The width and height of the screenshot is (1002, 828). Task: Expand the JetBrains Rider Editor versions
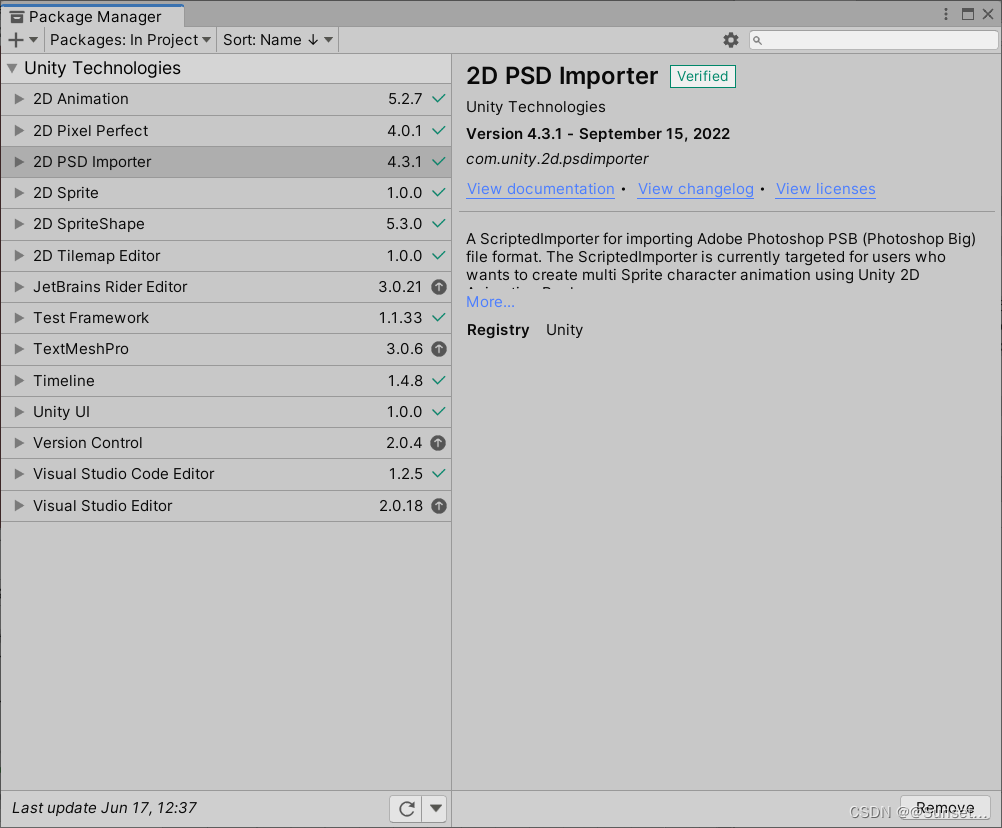pos(19,287)
